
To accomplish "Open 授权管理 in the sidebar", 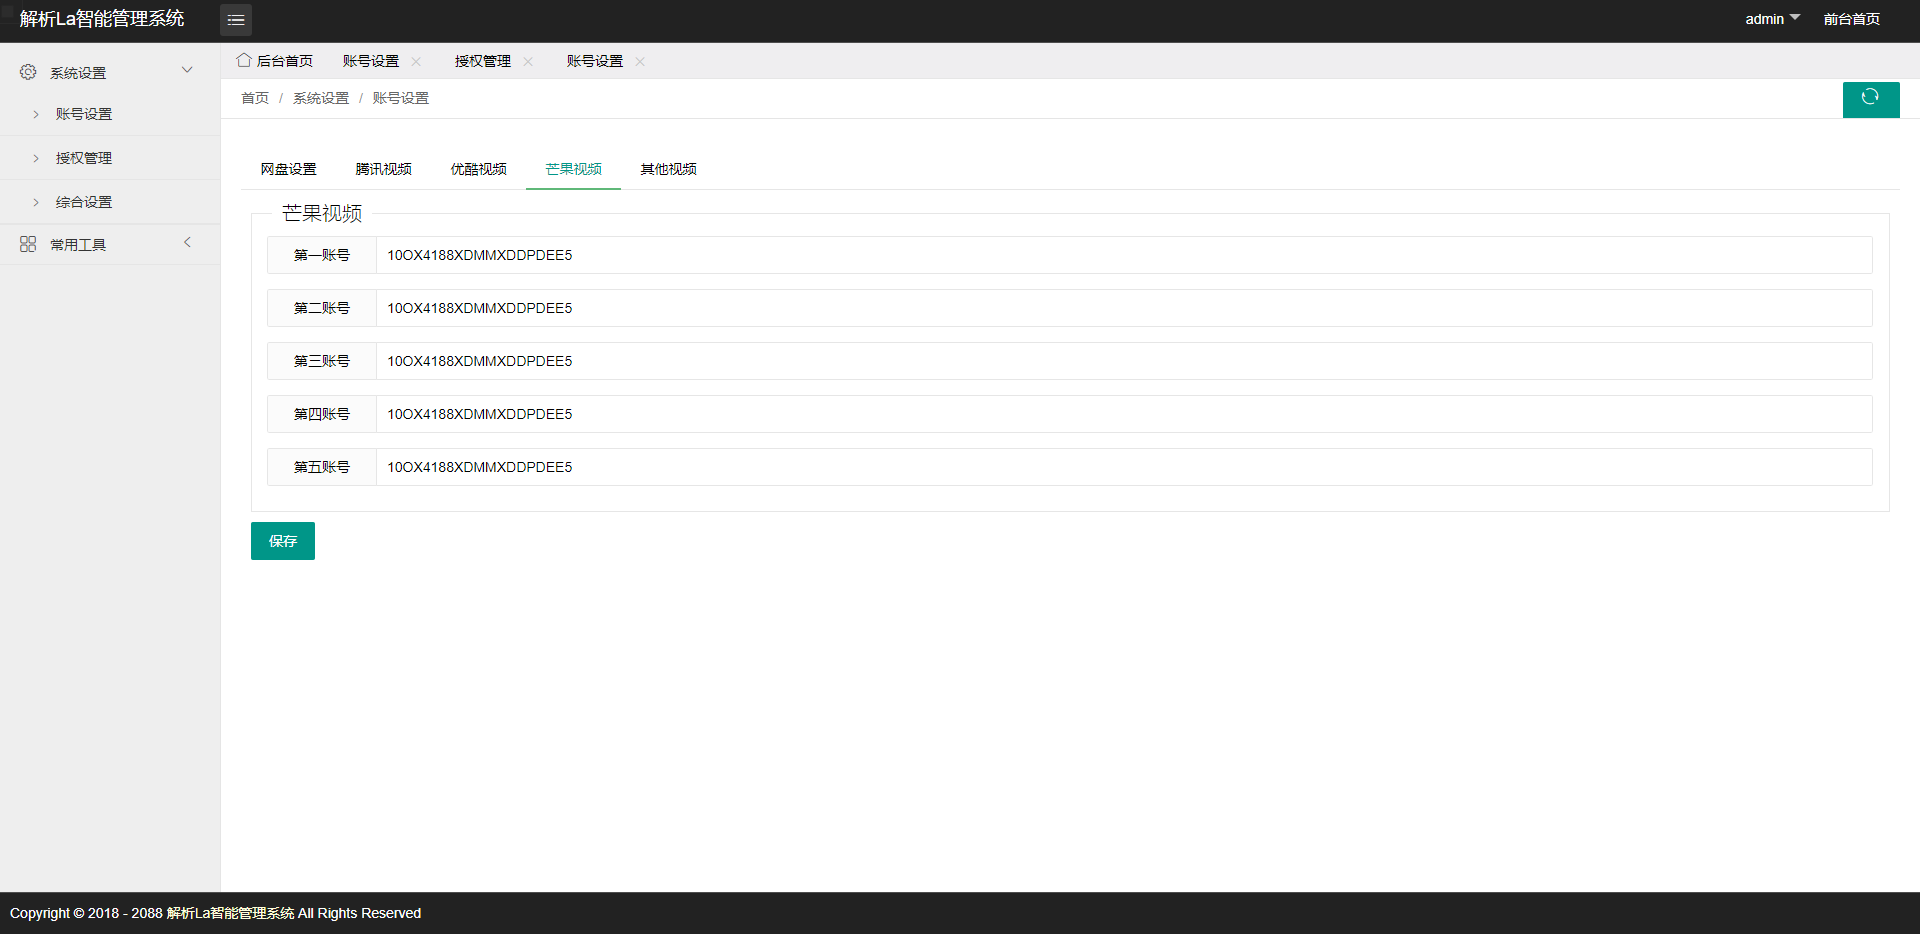I will pos(84,158).
